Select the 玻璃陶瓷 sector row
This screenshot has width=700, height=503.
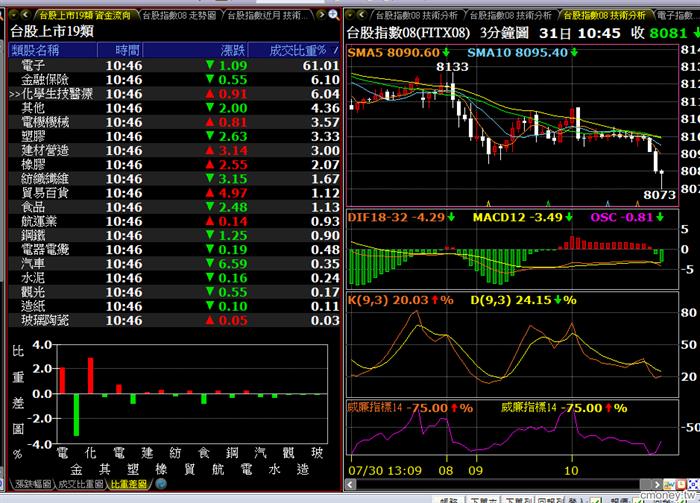(174, 320)
